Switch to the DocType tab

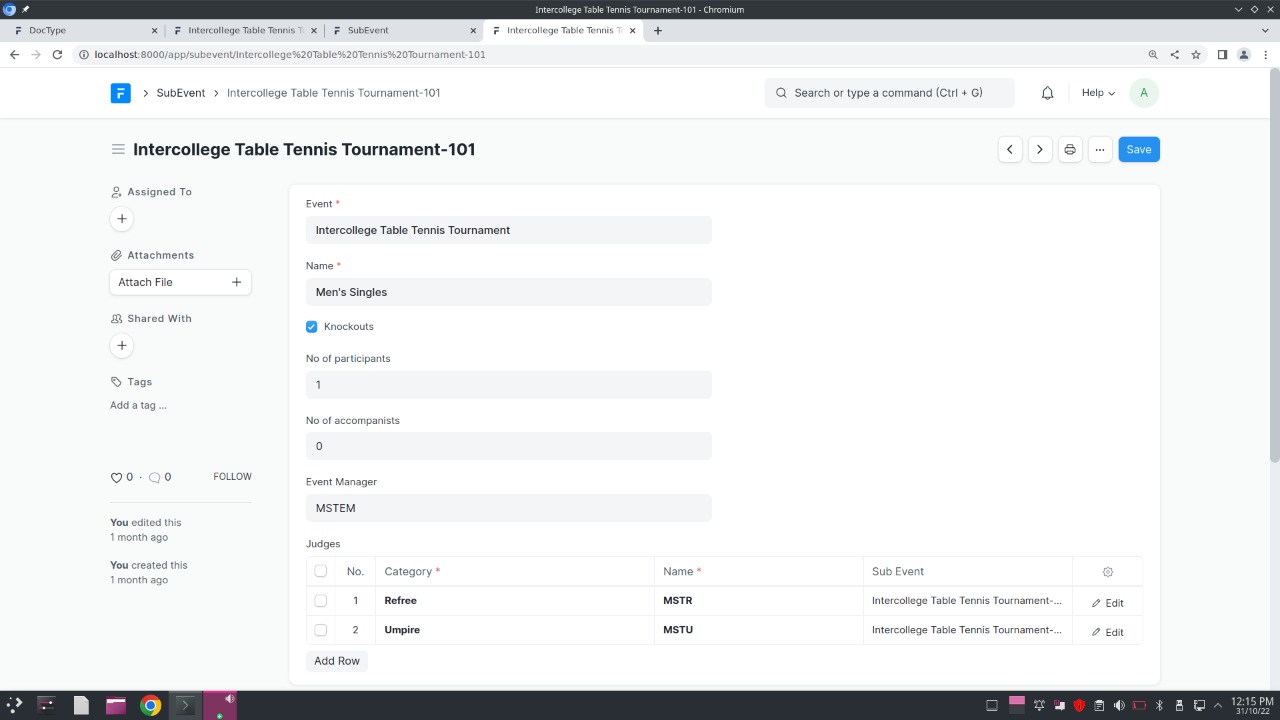pos(84,30)
